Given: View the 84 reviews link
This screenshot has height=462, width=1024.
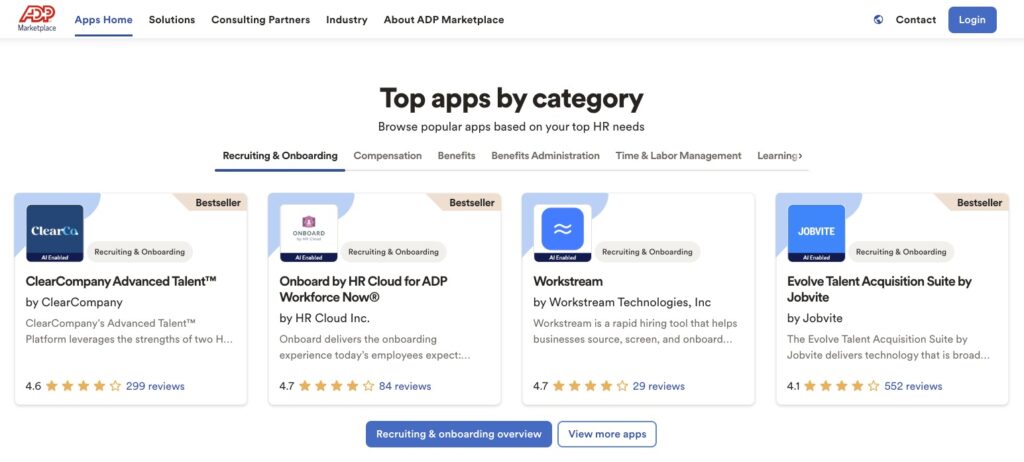Looking at the screenshot, I should [x=405, y=386].
